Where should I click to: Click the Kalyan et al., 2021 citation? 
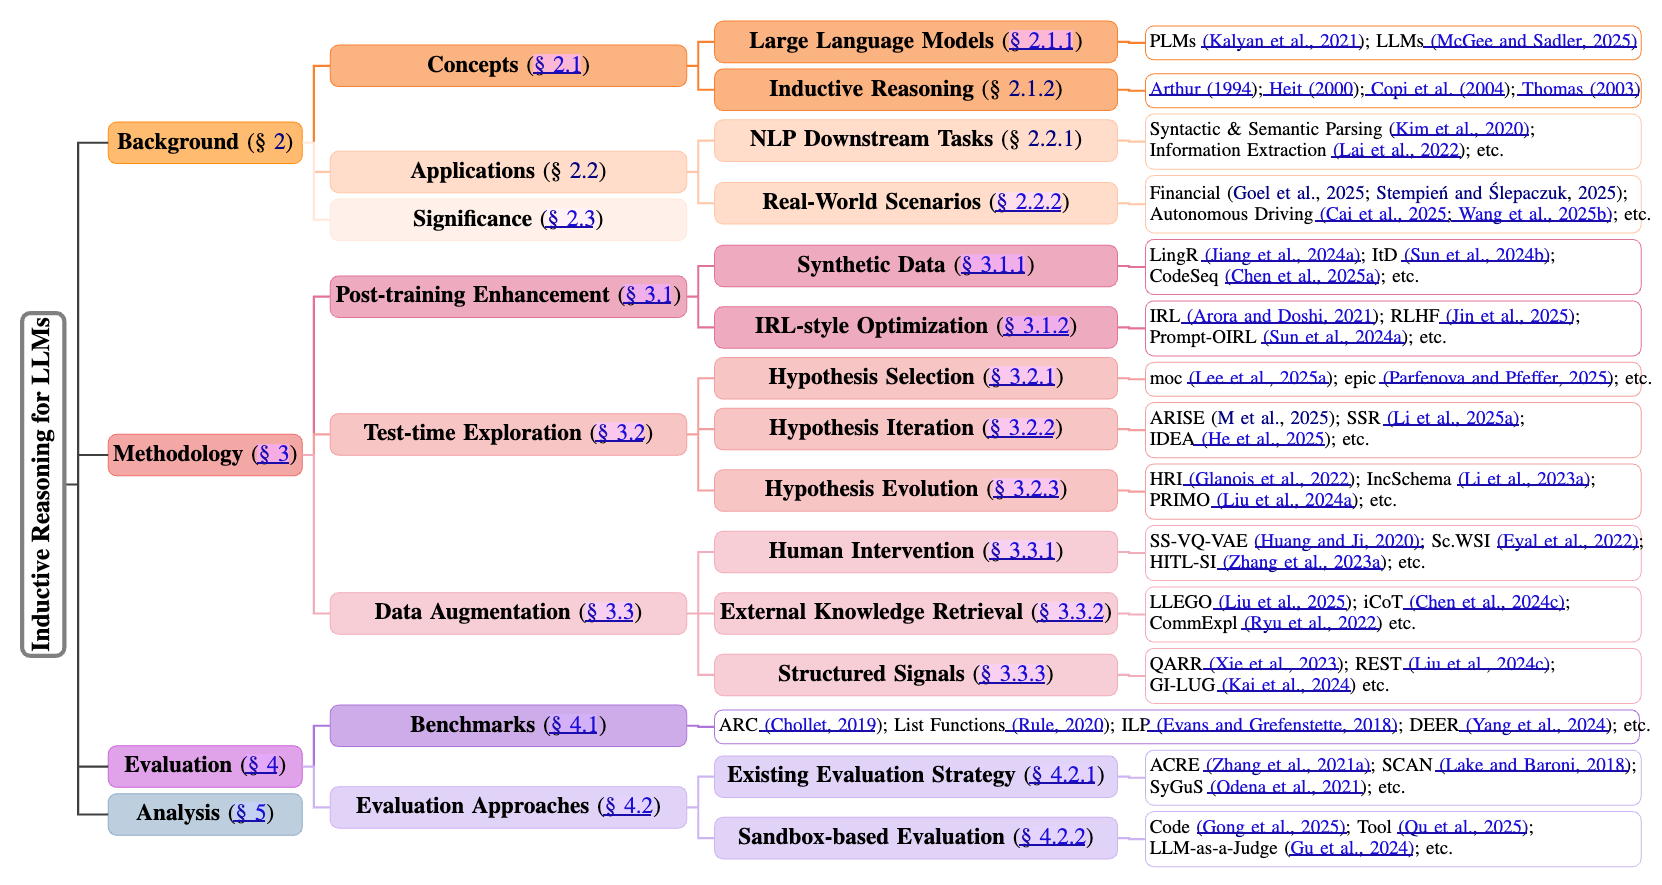click(1281, 41)
